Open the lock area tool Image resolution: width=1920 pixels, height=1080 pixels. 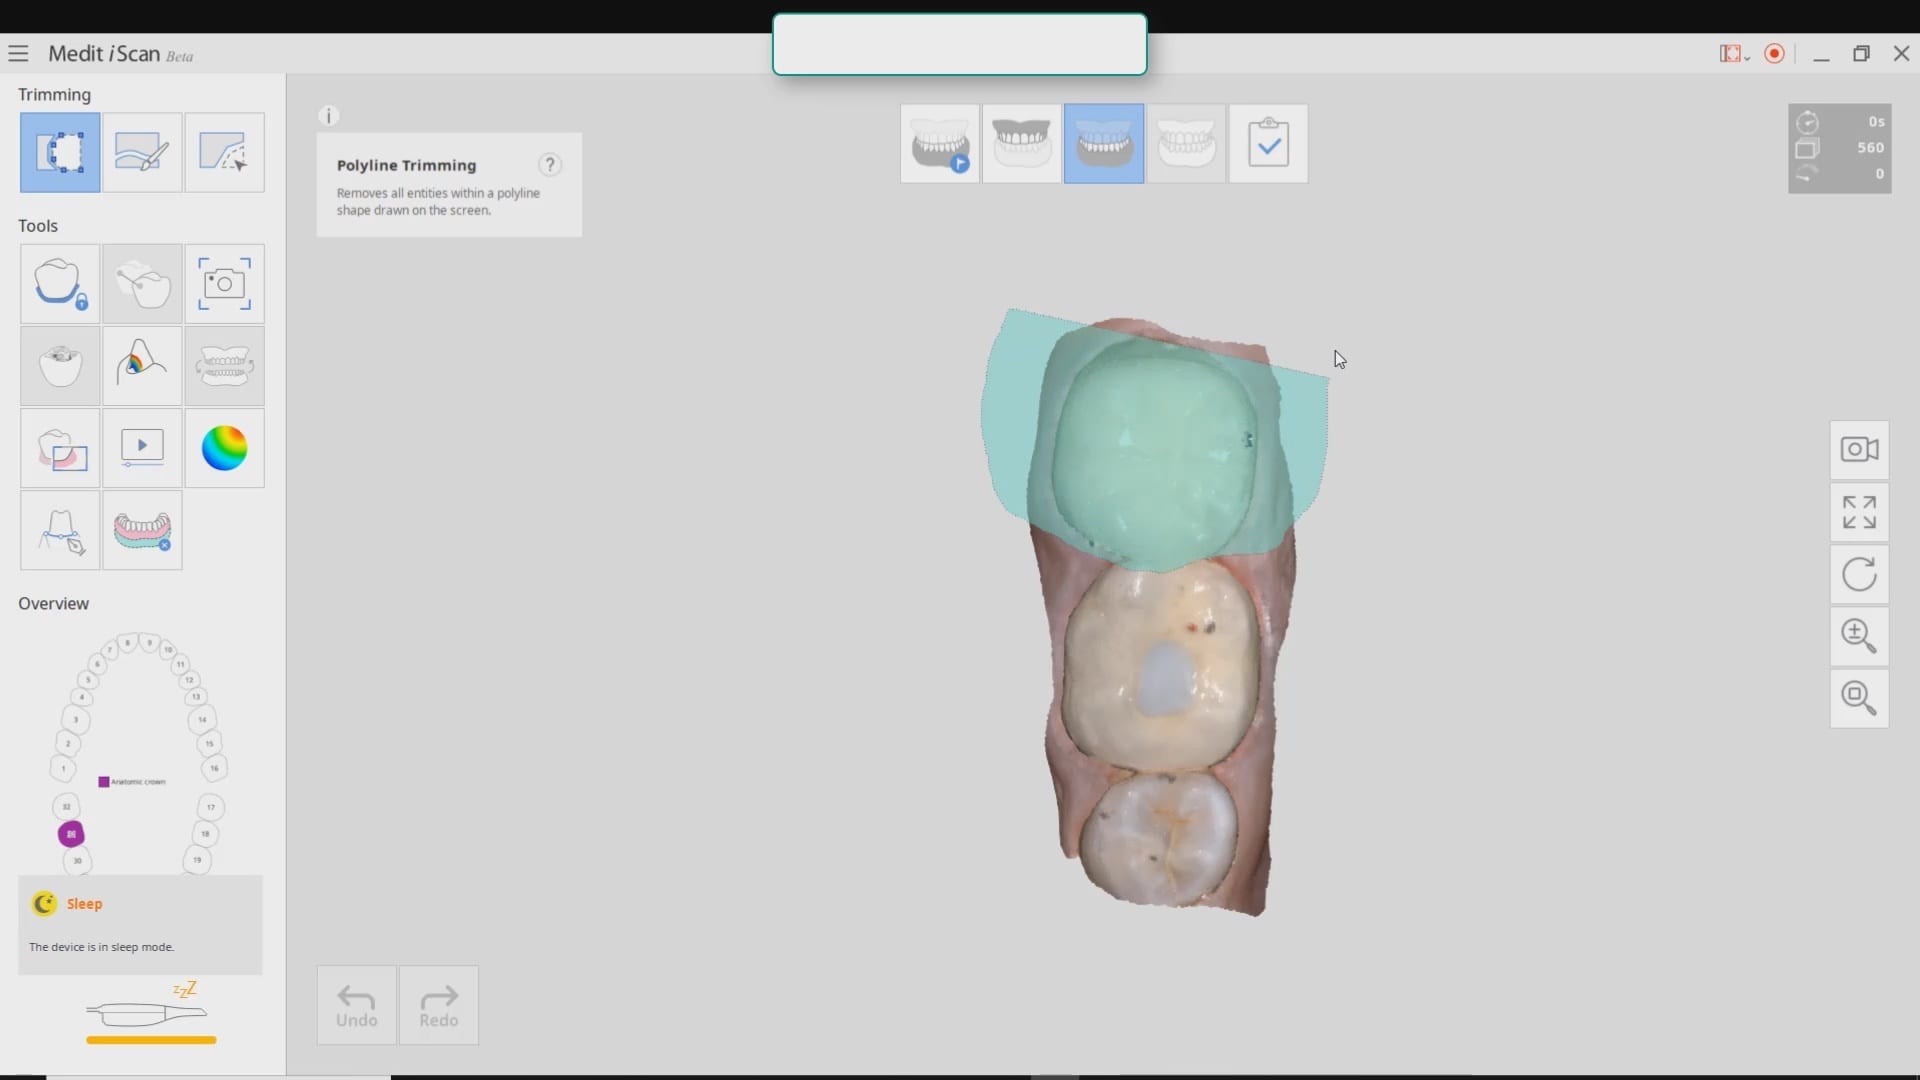[x=60, y=284]
